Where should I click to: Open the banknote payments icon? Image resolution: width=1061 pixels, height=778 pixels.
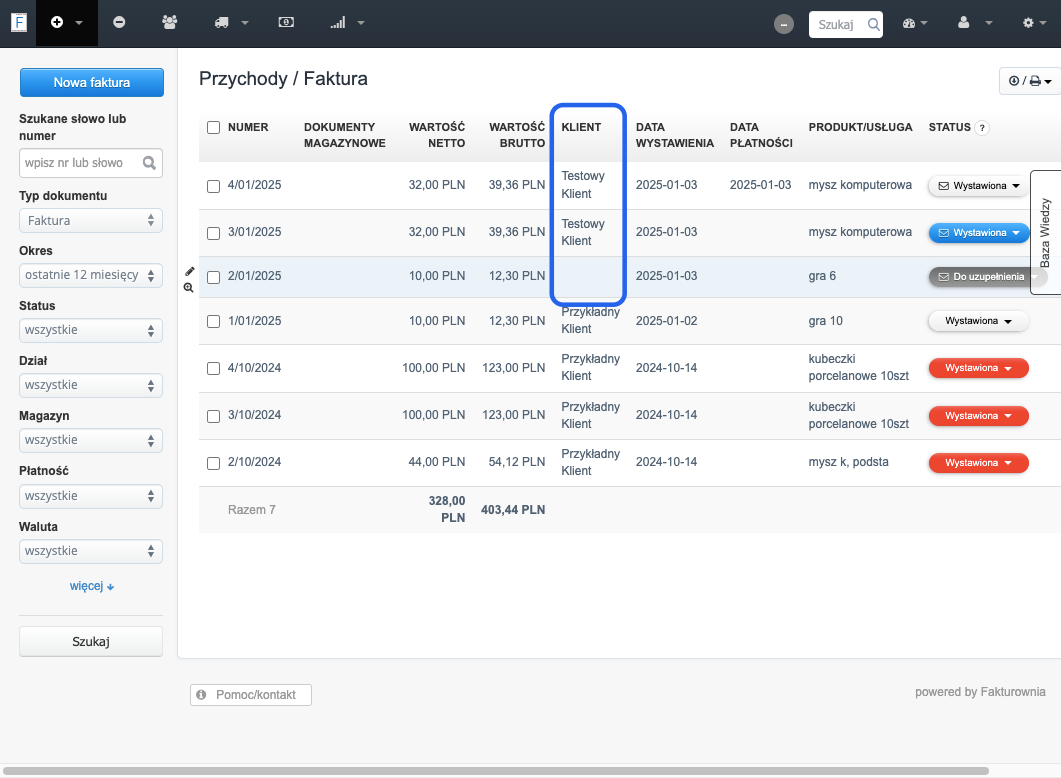(x=286, y=22)
